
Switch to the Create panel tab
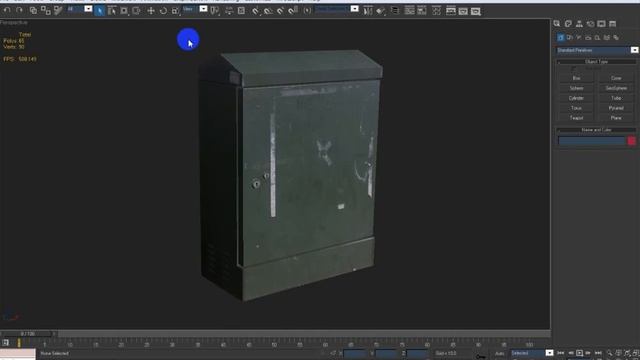click(x=557, y=24)
